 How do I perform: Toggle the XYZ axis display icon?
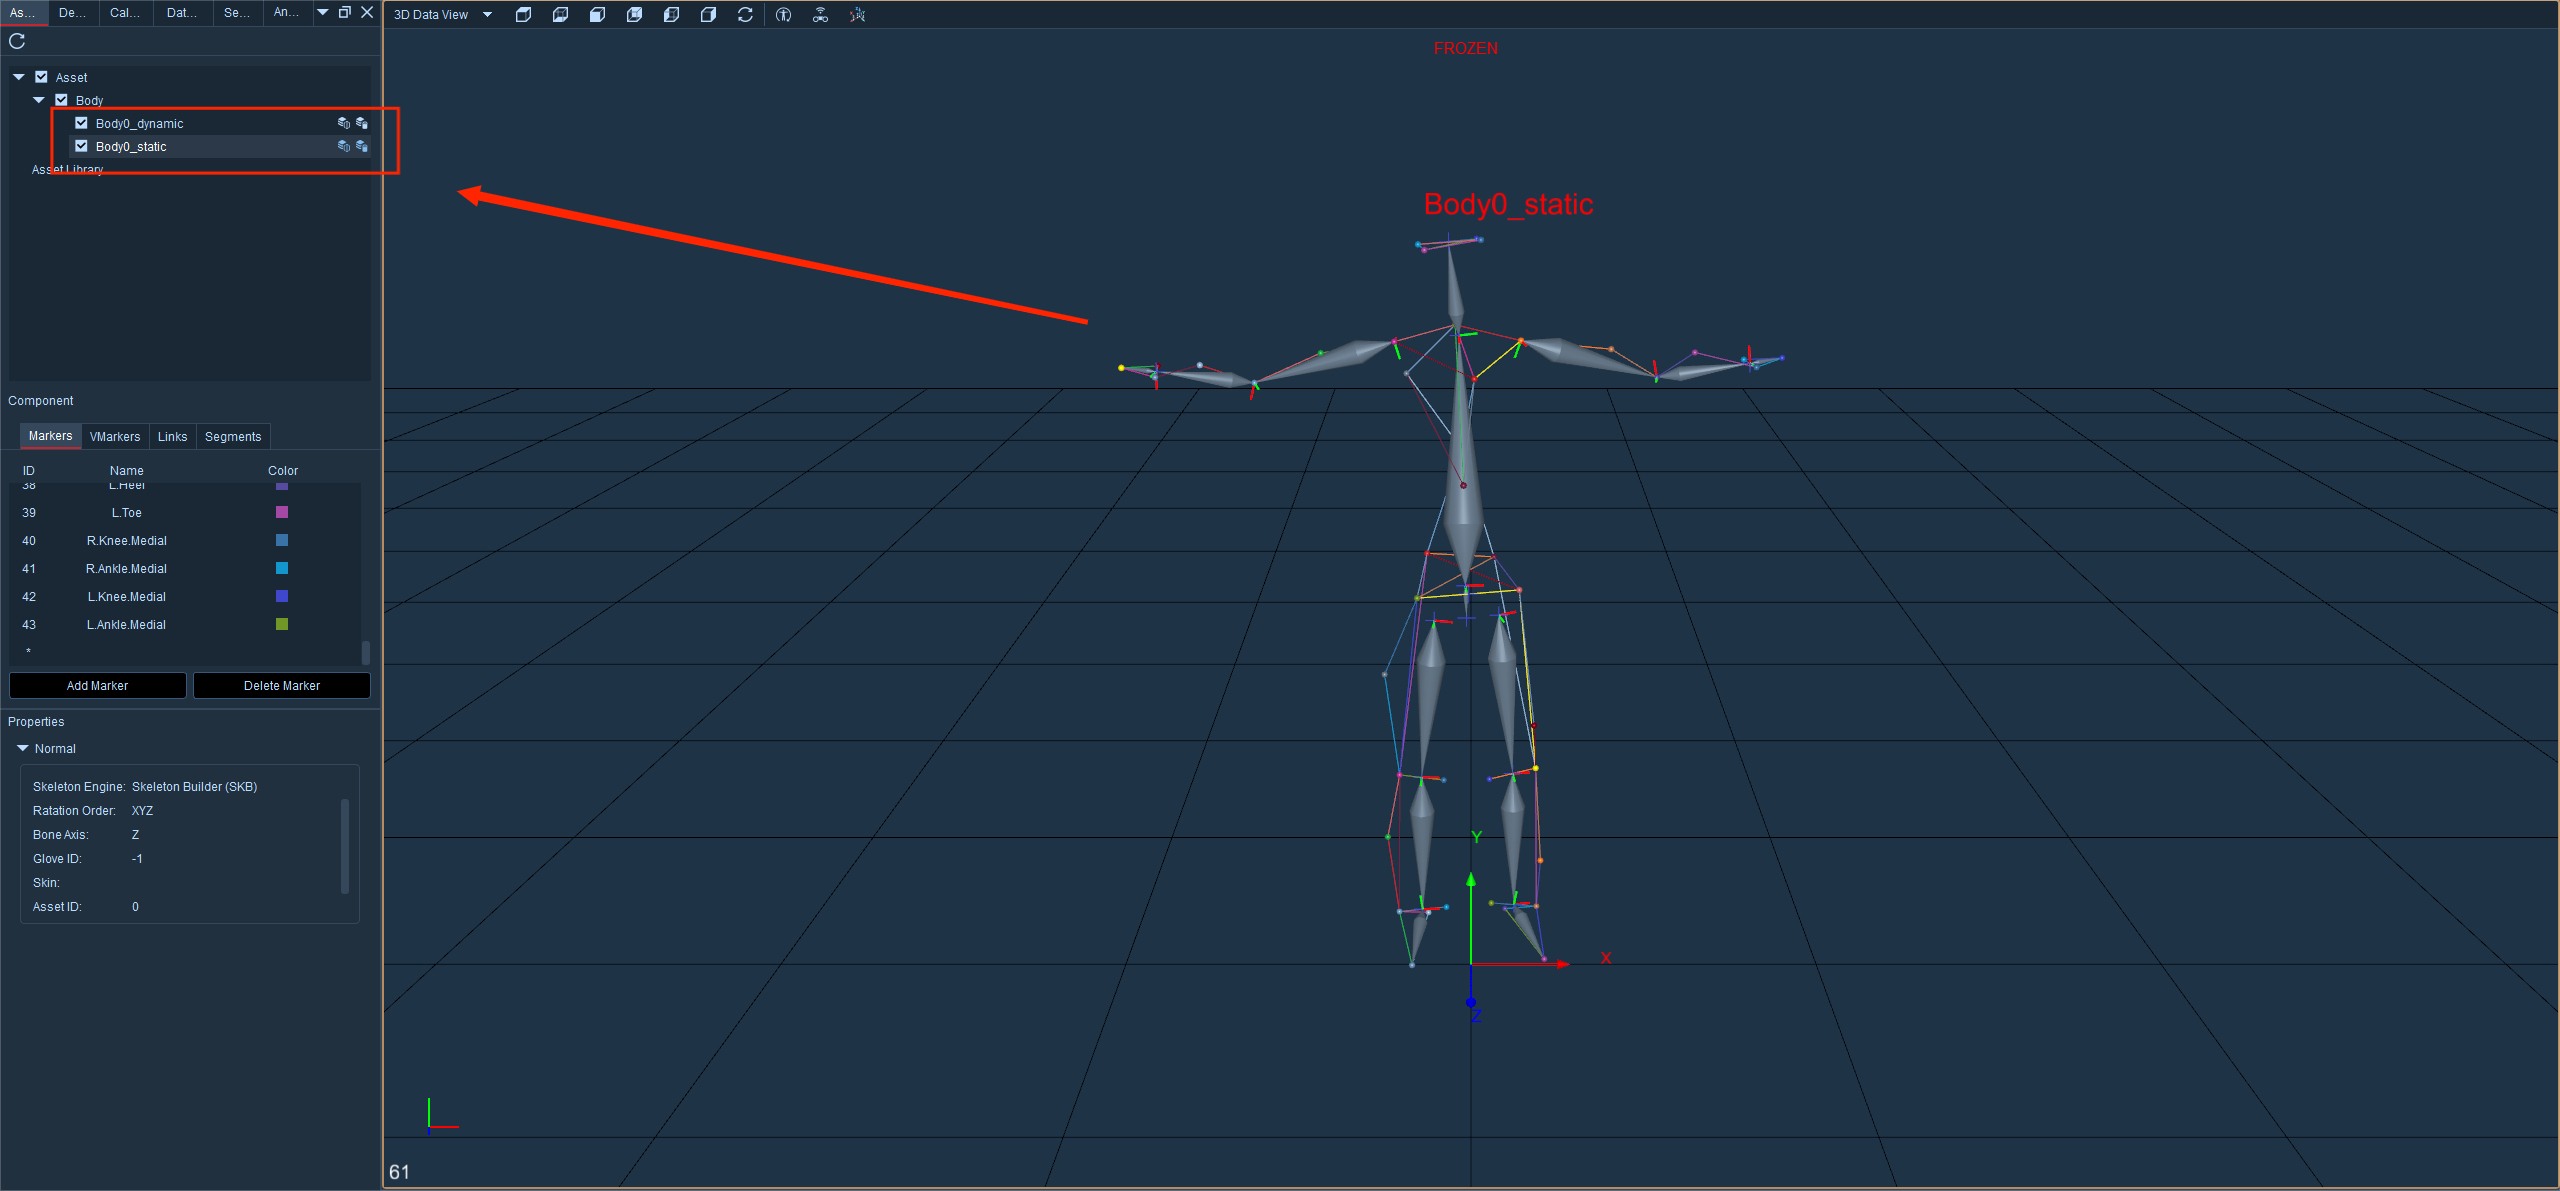click(x=857, y=14)
